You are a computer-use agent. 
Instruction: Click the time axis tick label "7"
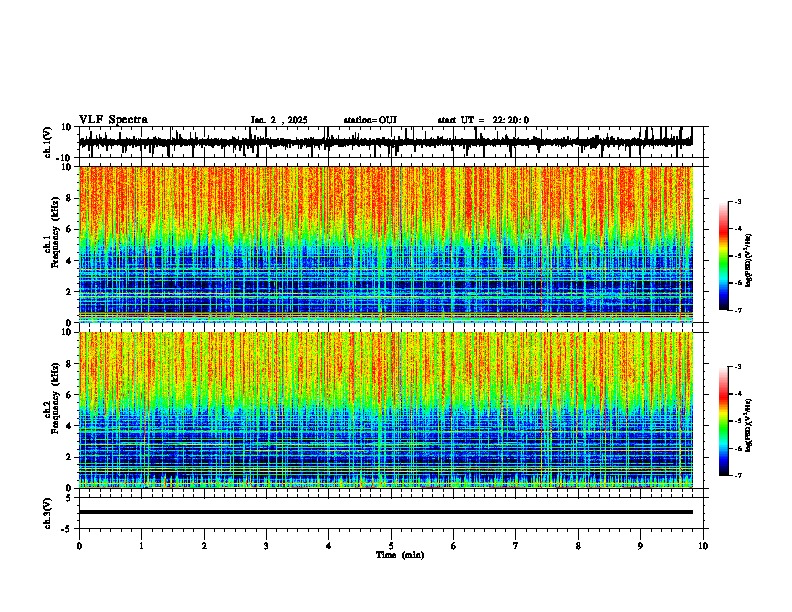point(516,546)
